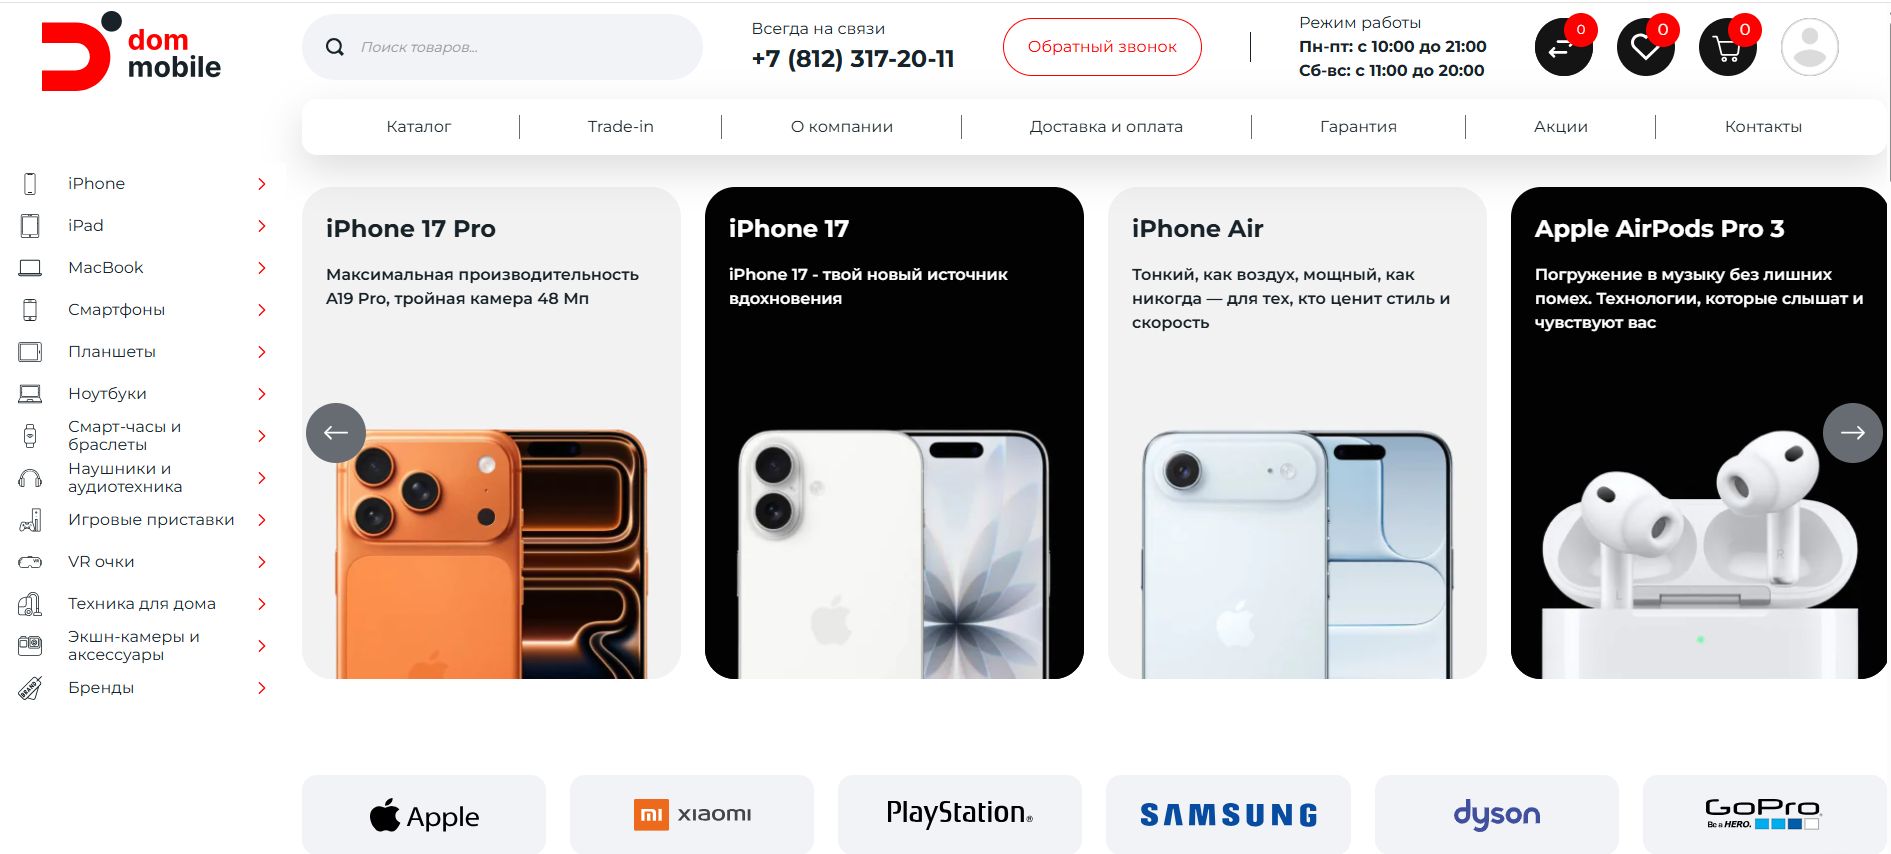
Task: Open the Гарантия menu item
Action: click(x=1358, y=127)
